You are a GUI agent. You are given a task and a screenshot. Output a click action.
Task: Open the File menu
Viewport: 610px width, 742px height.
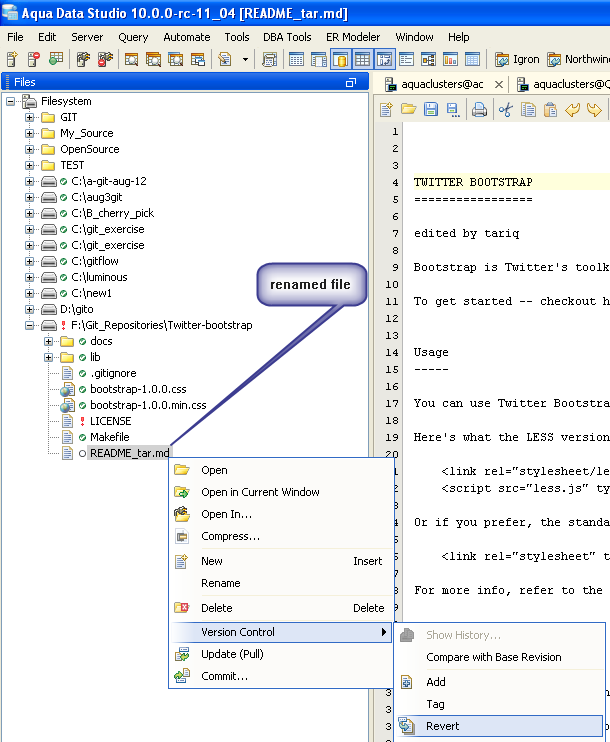click(x=15, y=37)
